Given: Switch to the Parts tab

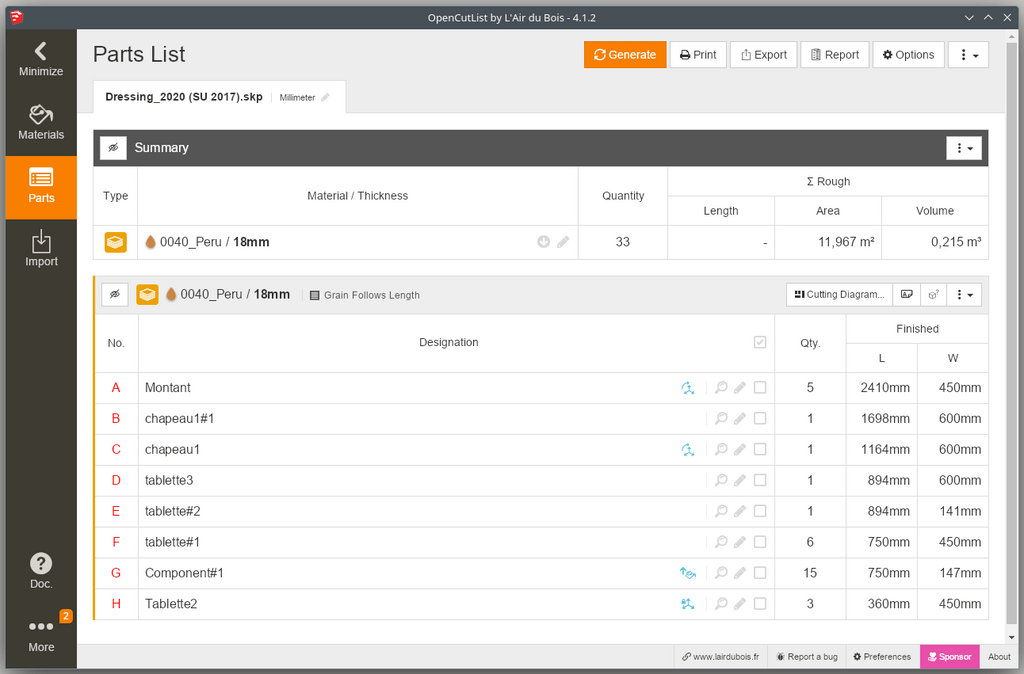Looking at the screenshot, I should (x=40, y=187).
